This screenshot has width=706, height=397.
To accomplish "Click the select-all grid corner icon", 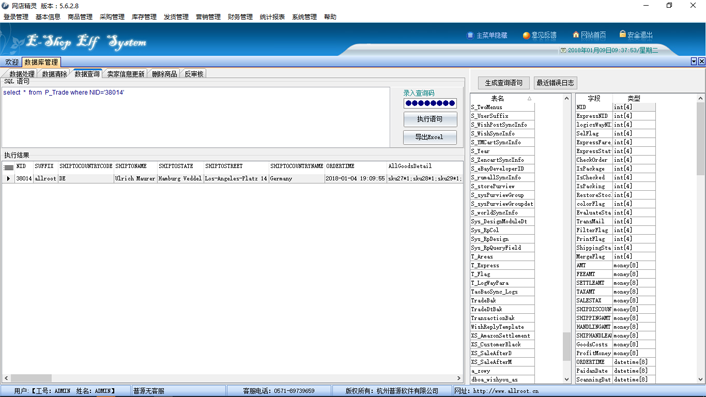I will point(8,167).
